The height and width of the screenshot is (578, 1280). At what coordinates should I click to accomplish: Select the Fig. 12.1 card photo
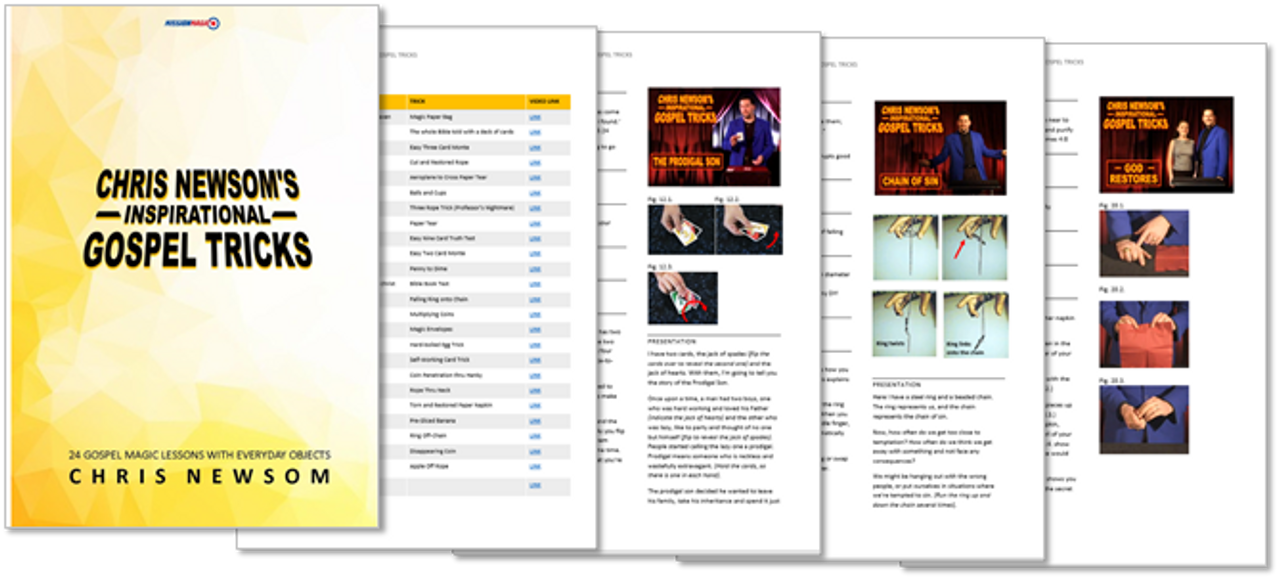679,230
